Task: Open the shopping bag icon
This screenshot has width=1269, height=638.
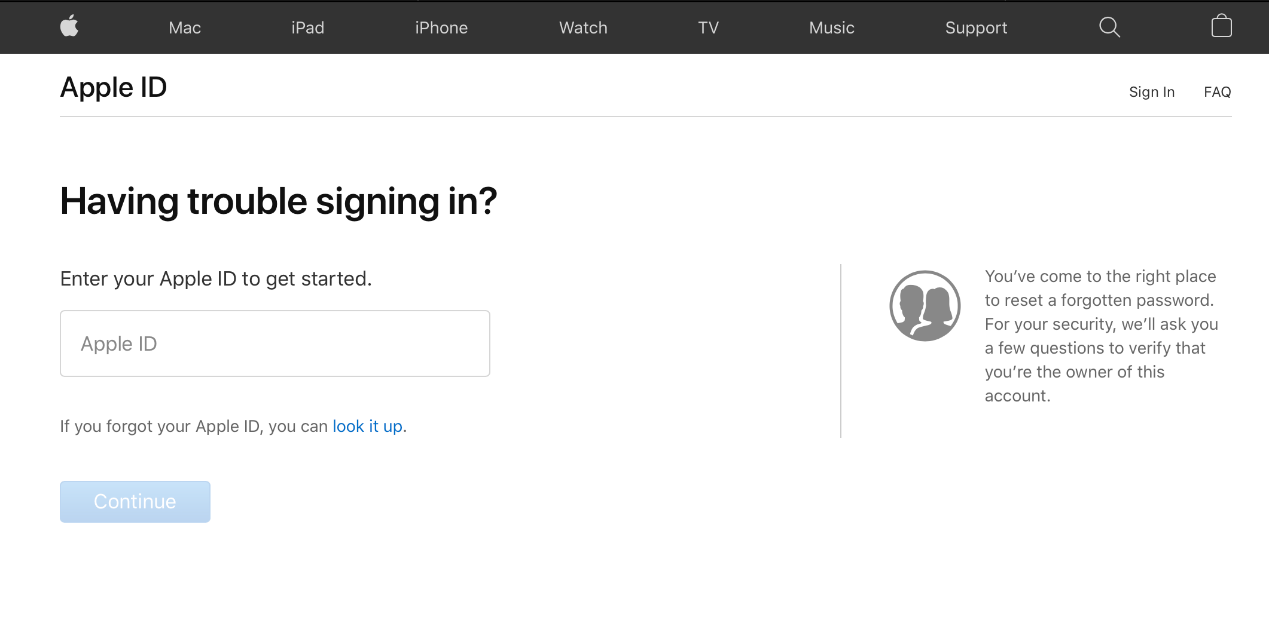Action: tap(1221, 26)
